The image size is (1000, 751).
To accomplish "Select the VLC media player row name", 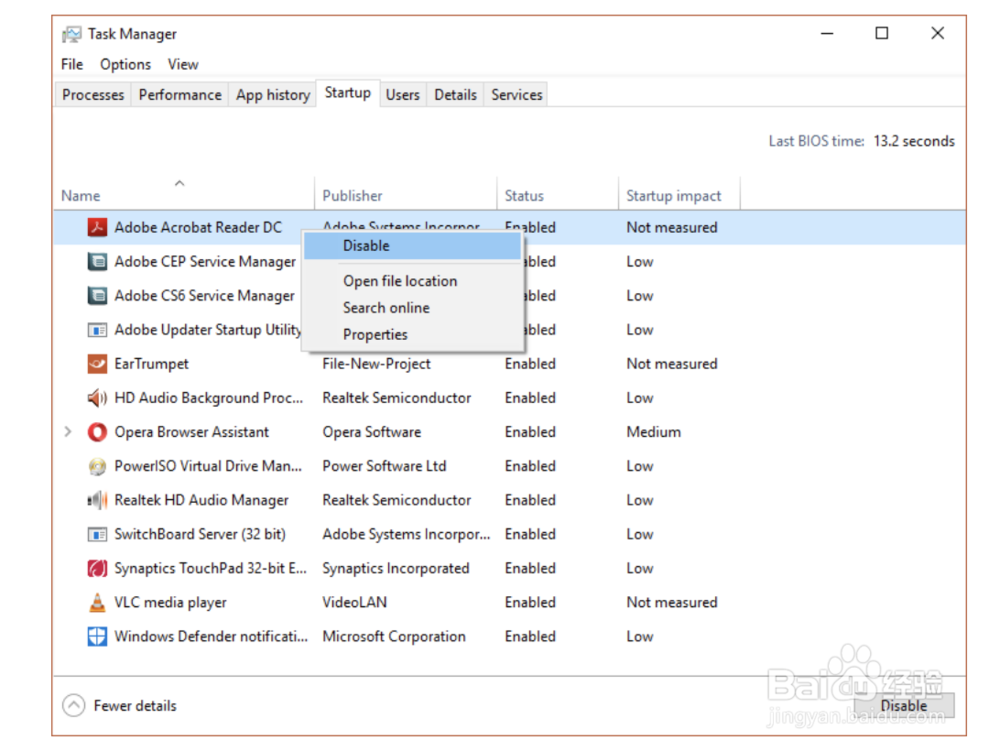I will point(170,602).
